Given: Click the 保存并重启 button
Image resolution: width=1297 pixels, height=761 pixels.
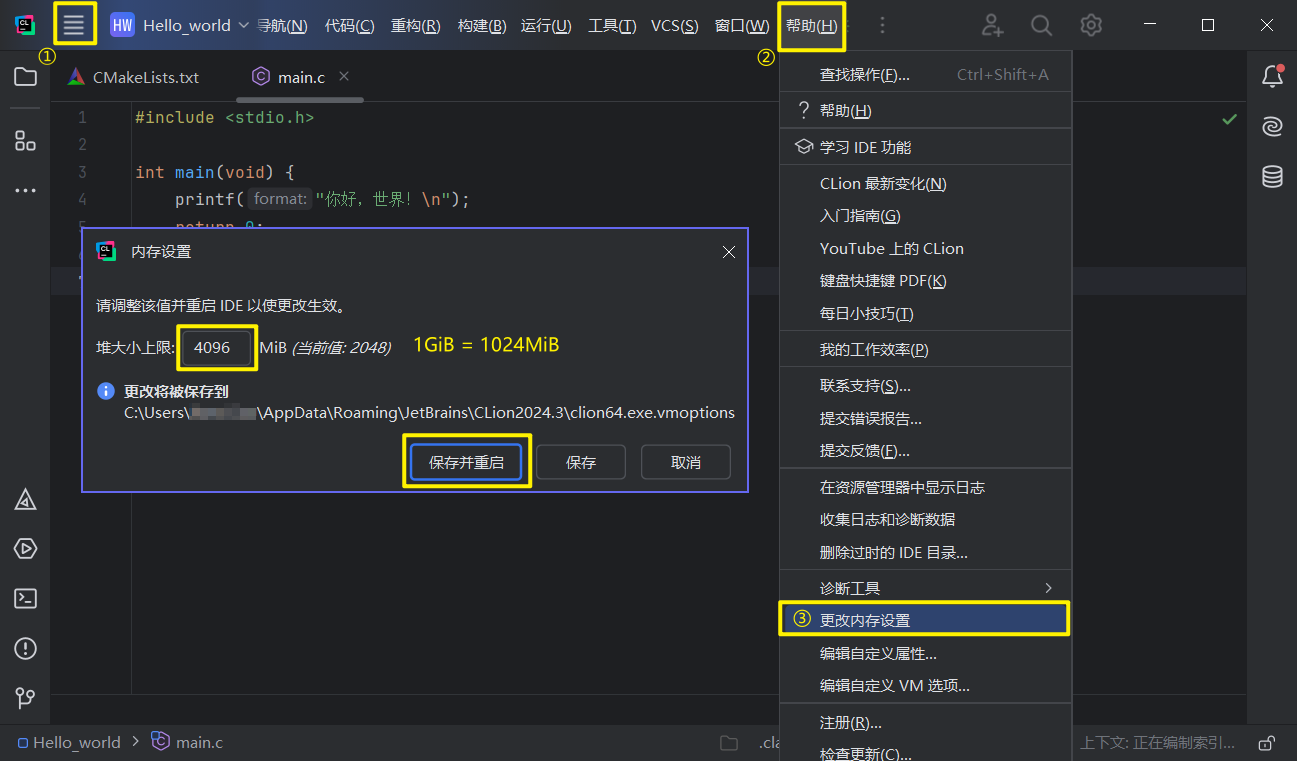Looking at the screenshot, I should 466,461.
